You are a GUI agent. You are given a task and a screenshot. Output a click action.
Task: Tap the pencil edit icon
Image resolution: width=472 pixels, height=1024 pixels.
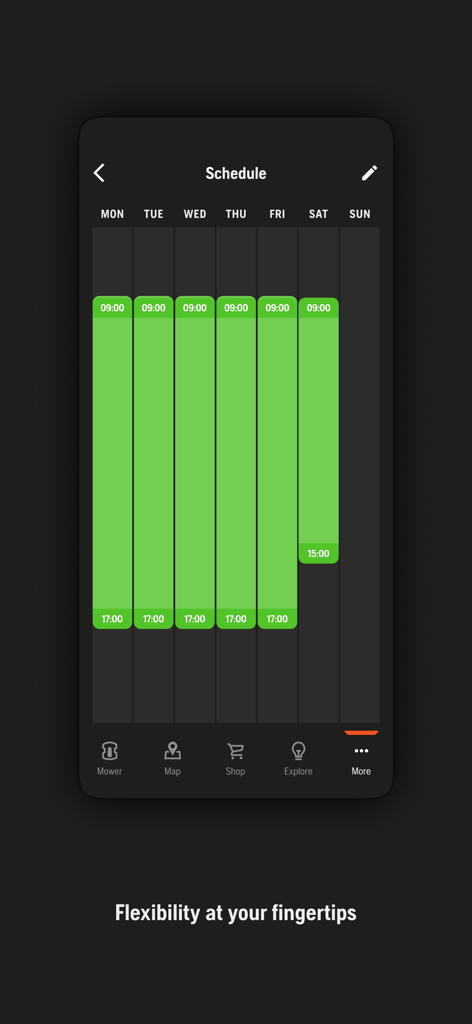click(370, 173)
